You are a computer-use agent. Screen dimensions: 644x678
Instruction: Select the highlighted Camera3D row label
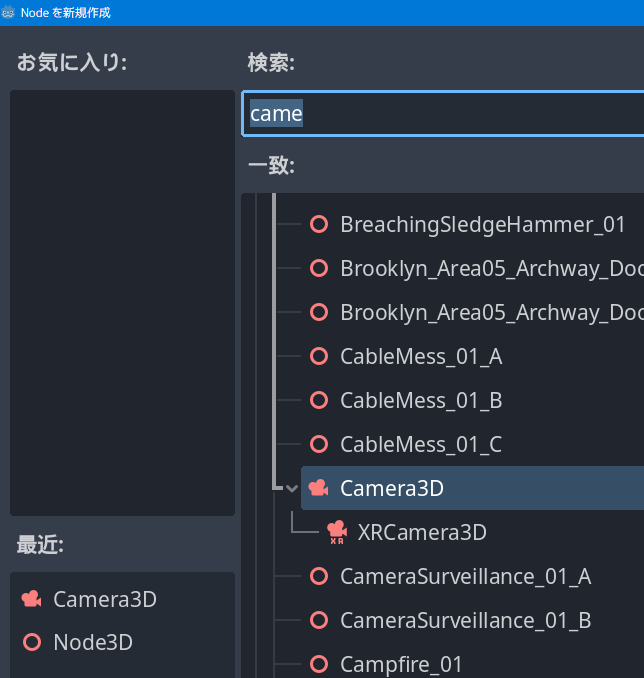coord(391,488)
